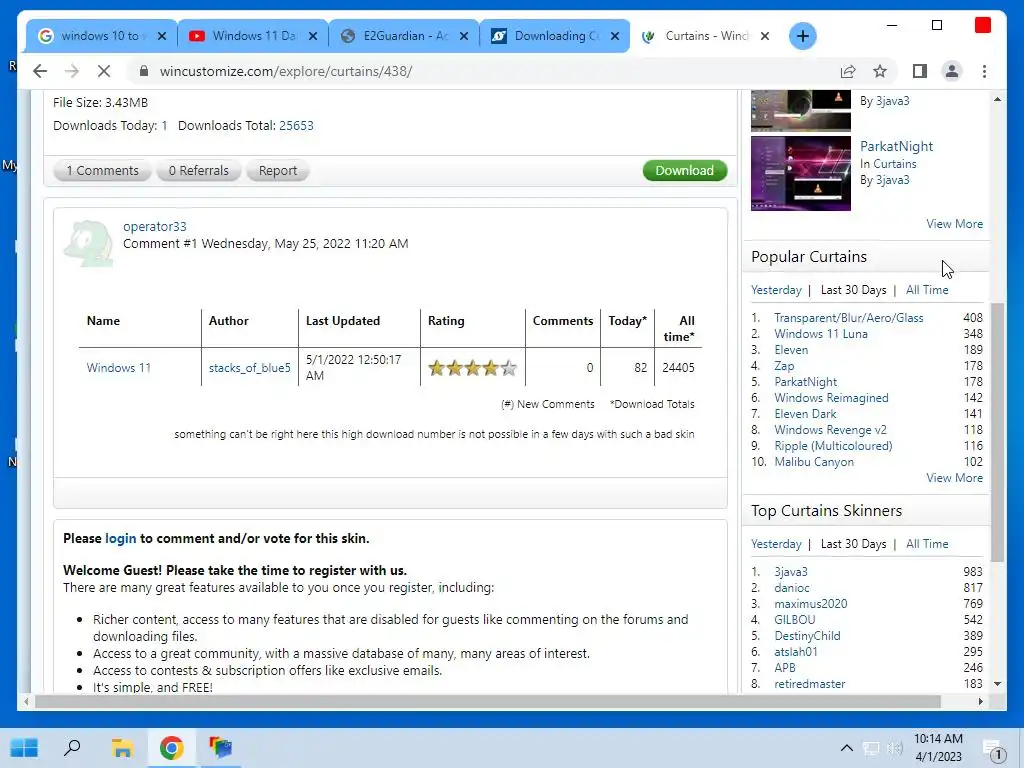
Task: Open Transparent/Blur/Aero/Glass curtain
Action: pyautogui.click(x=848, y=318)
